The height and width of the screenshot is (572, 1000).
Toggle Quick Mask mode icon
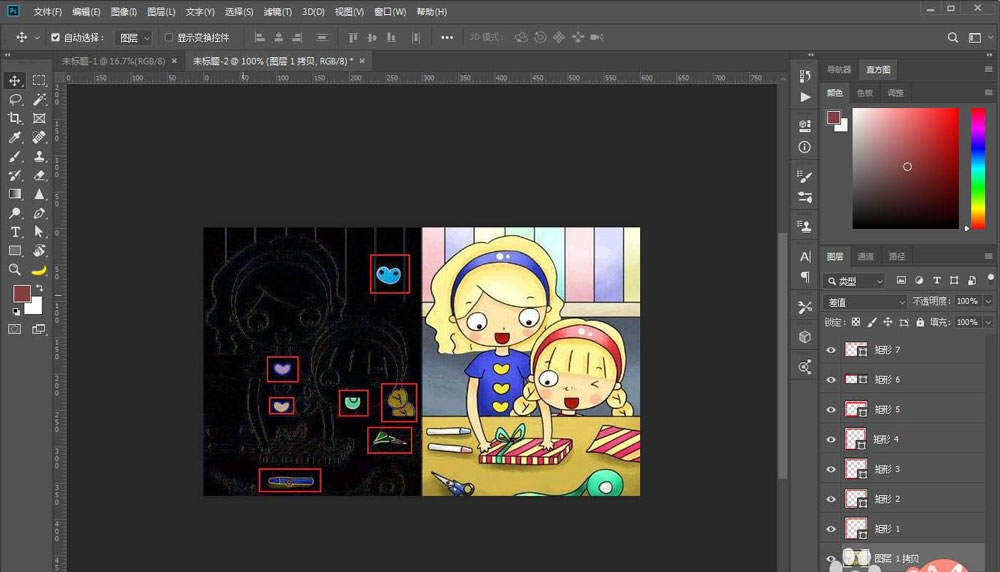pyautogui.click(x=15, y=329)
